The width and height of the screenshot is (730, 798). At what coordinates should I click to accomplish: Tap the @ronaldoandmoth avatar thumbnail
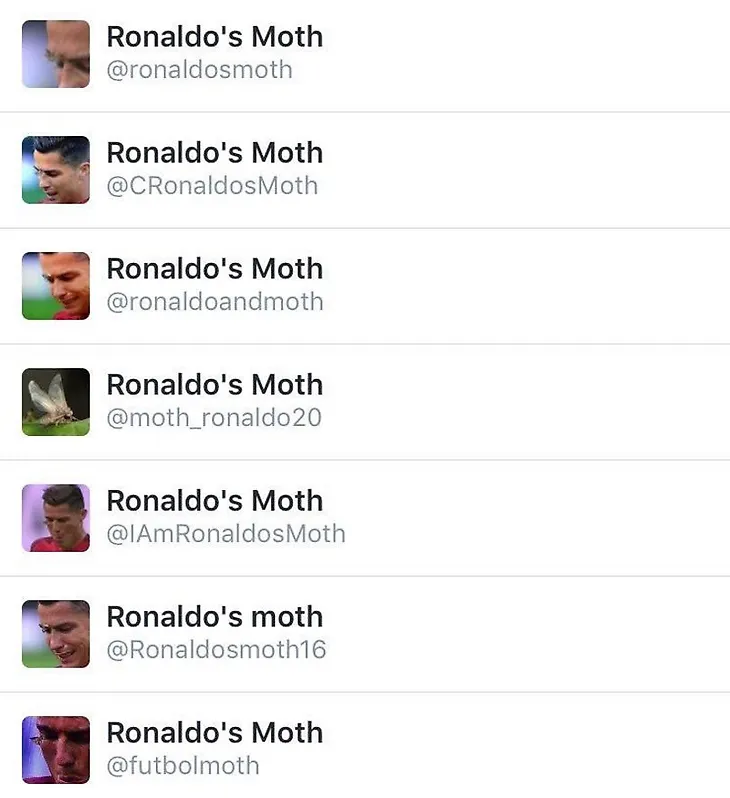click(x=56, y=286)
